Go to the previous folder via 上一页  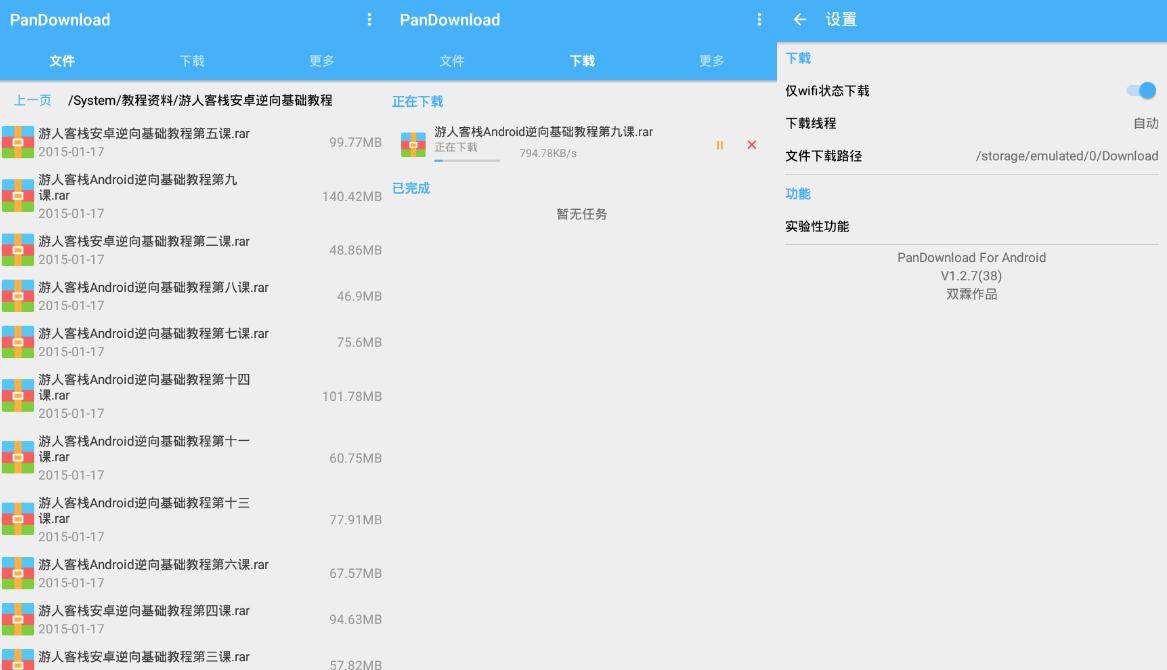(x=33, y=100)
